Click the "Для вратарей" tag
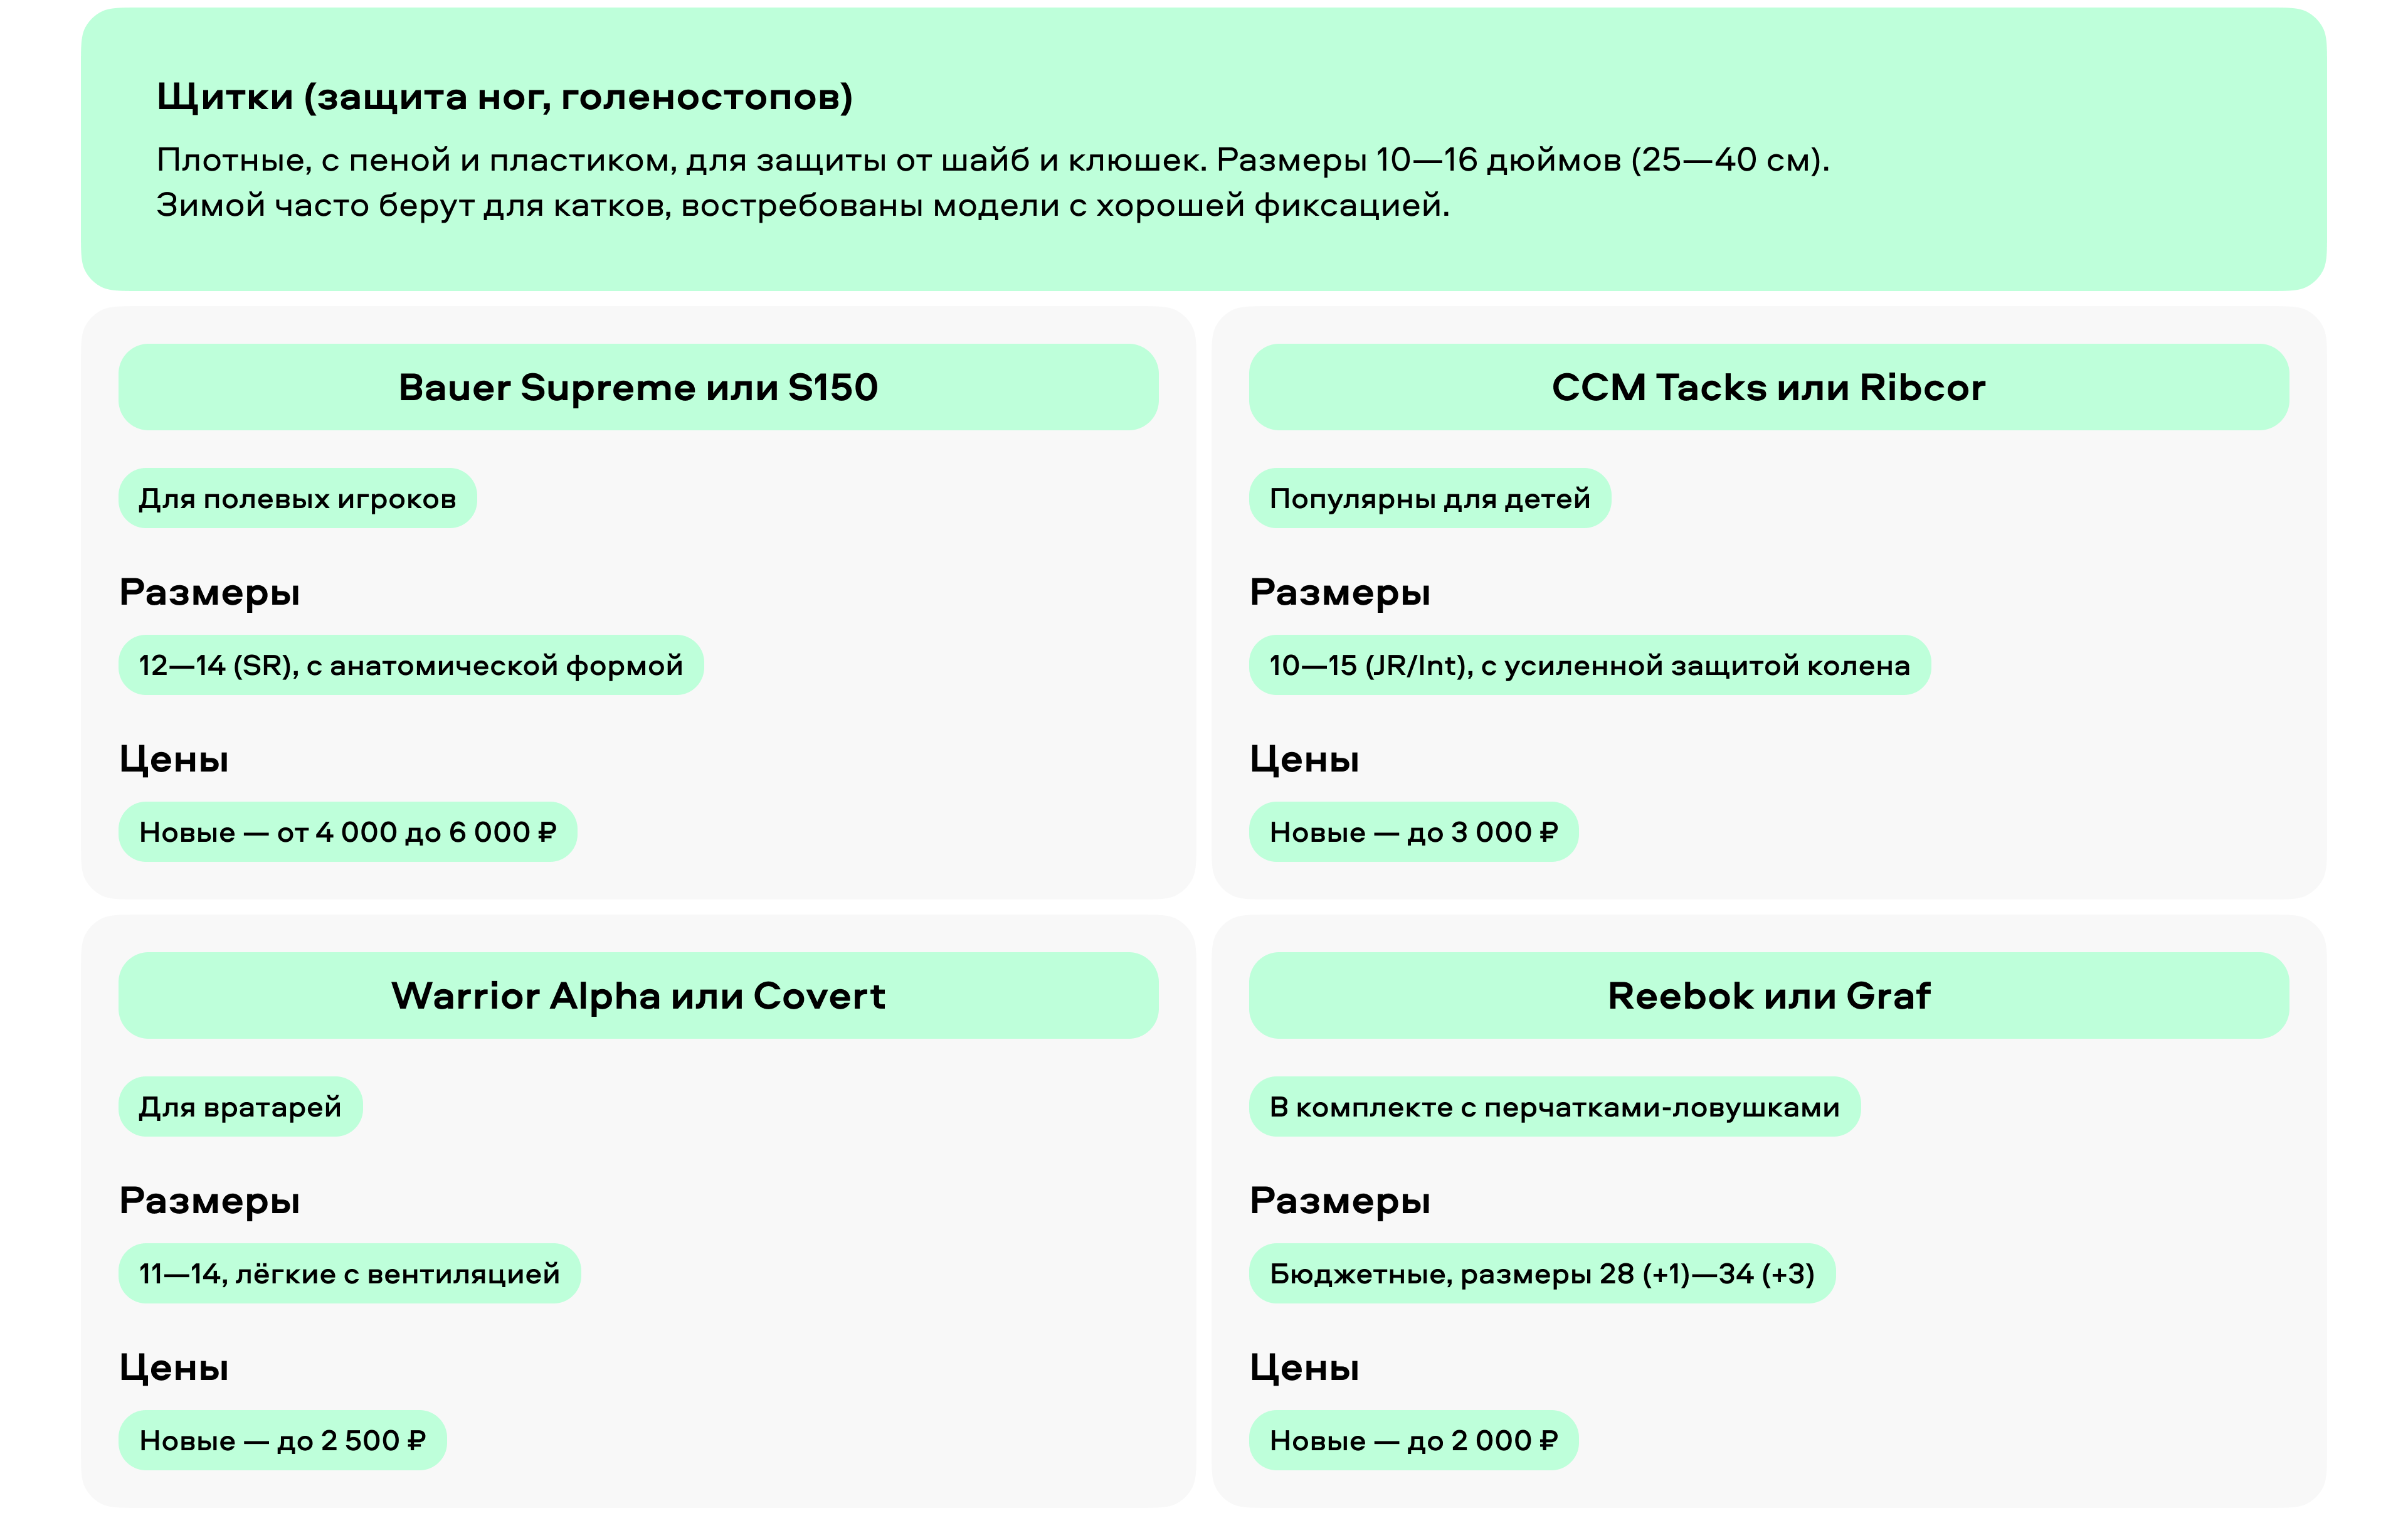This screenshot has height=1523, width=2408. [x=240, y=1107]
